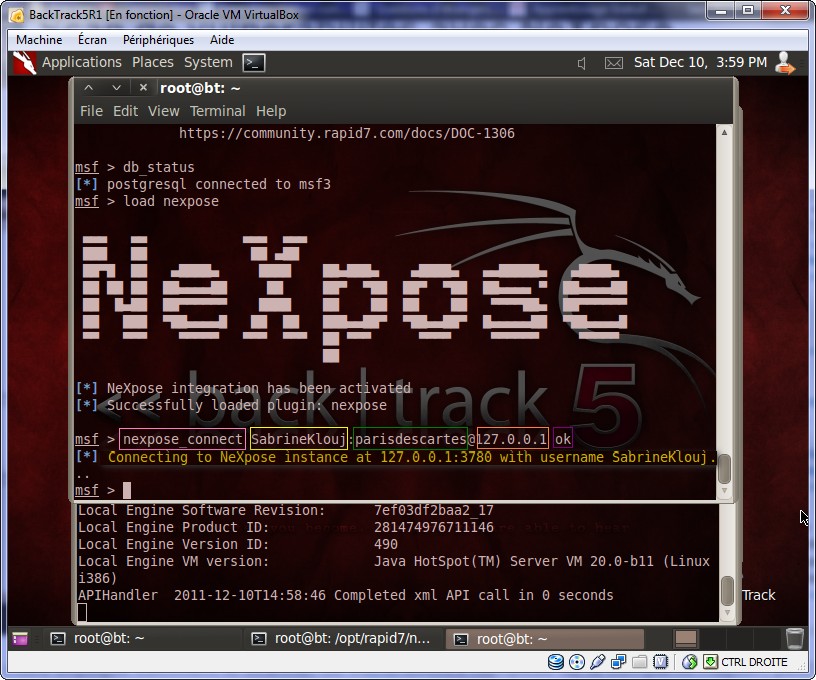The width and height of the screenshot is (816, 680).
Task: Click 'Local Engine VM version:' label
Action: [173, 561]
